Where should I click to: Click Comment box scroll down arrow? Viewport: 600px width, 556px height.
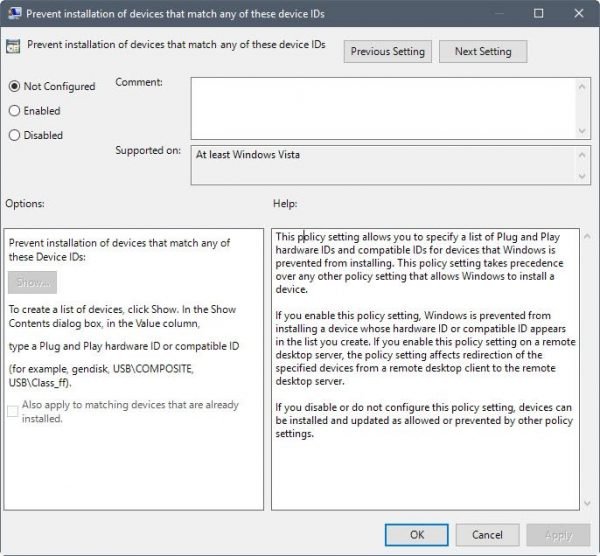pos(582,131)
